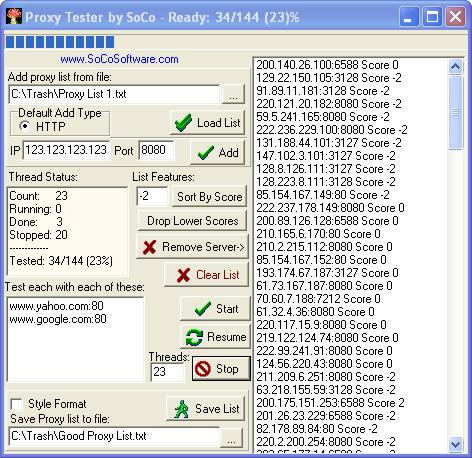The height and width of the screenshot is (458, 472).
Task: Open the www.SoCoSoftware.com link
Action: (119, 59)
